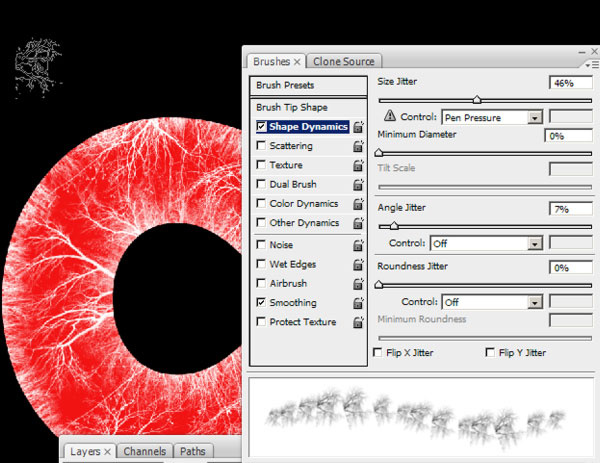Click lock icon beside Texture
The width and height of the screenshot is (600, 463).
(x=358, y=165)
